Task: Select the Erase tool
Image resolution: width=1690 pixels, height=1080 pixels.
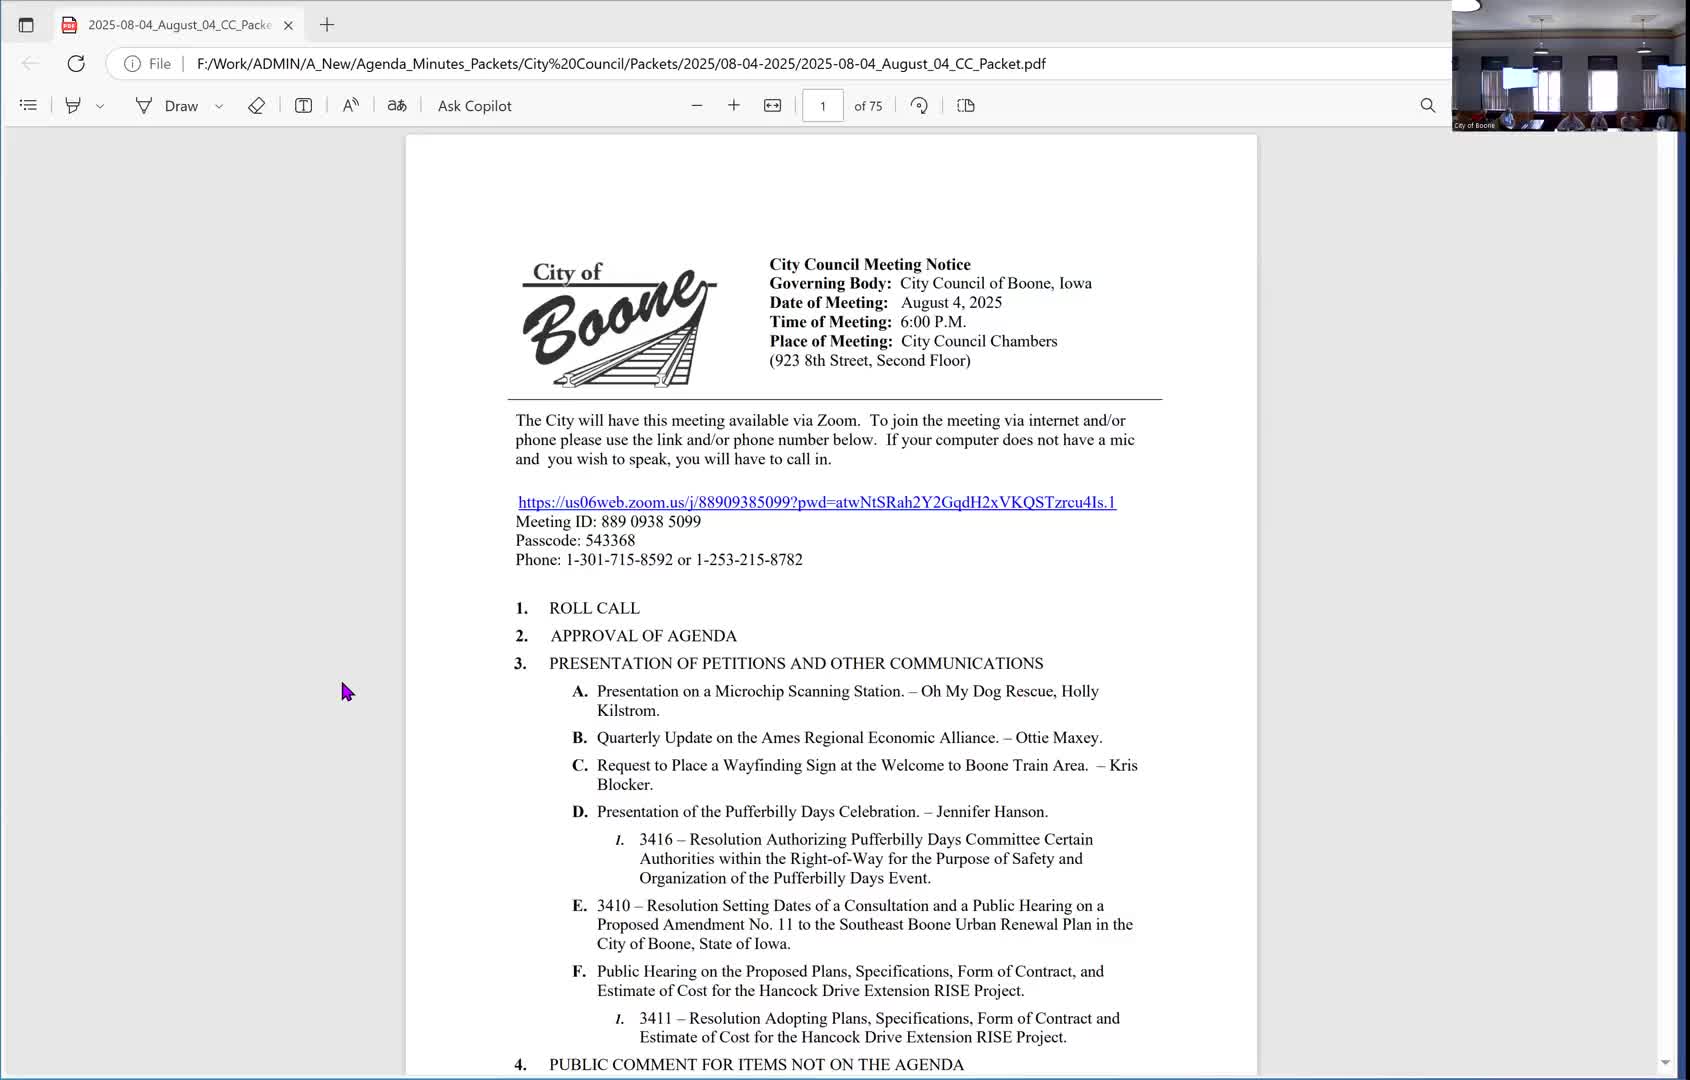Action: [x=256, y=105]
